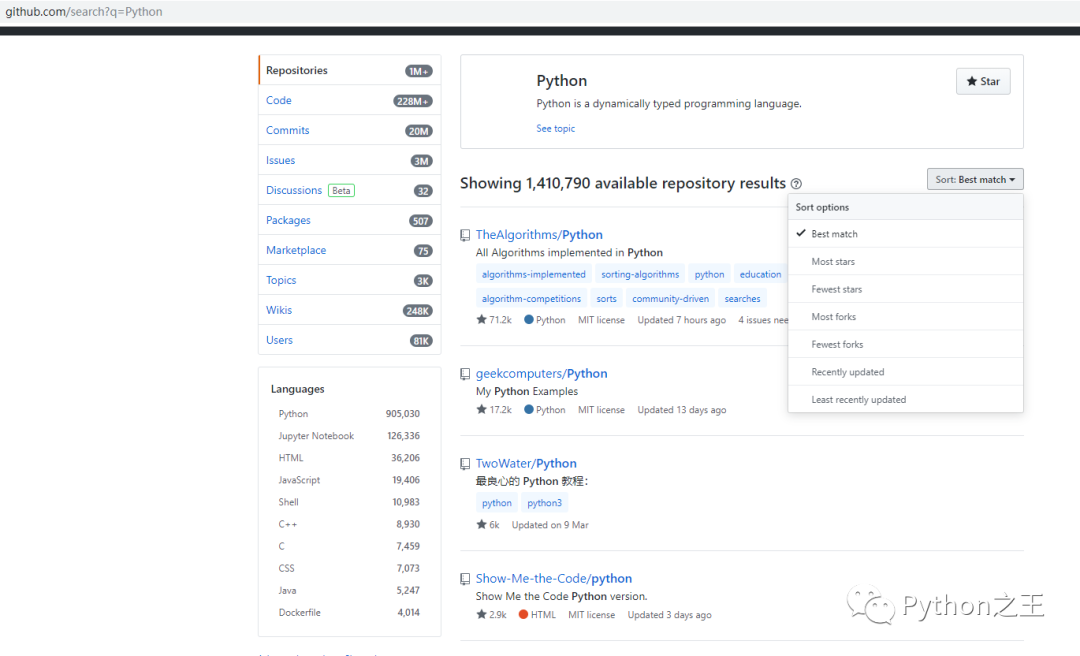The image size is (1080, 656).
Task: Select the Repositories search category
Action: [x=349, y=70]
